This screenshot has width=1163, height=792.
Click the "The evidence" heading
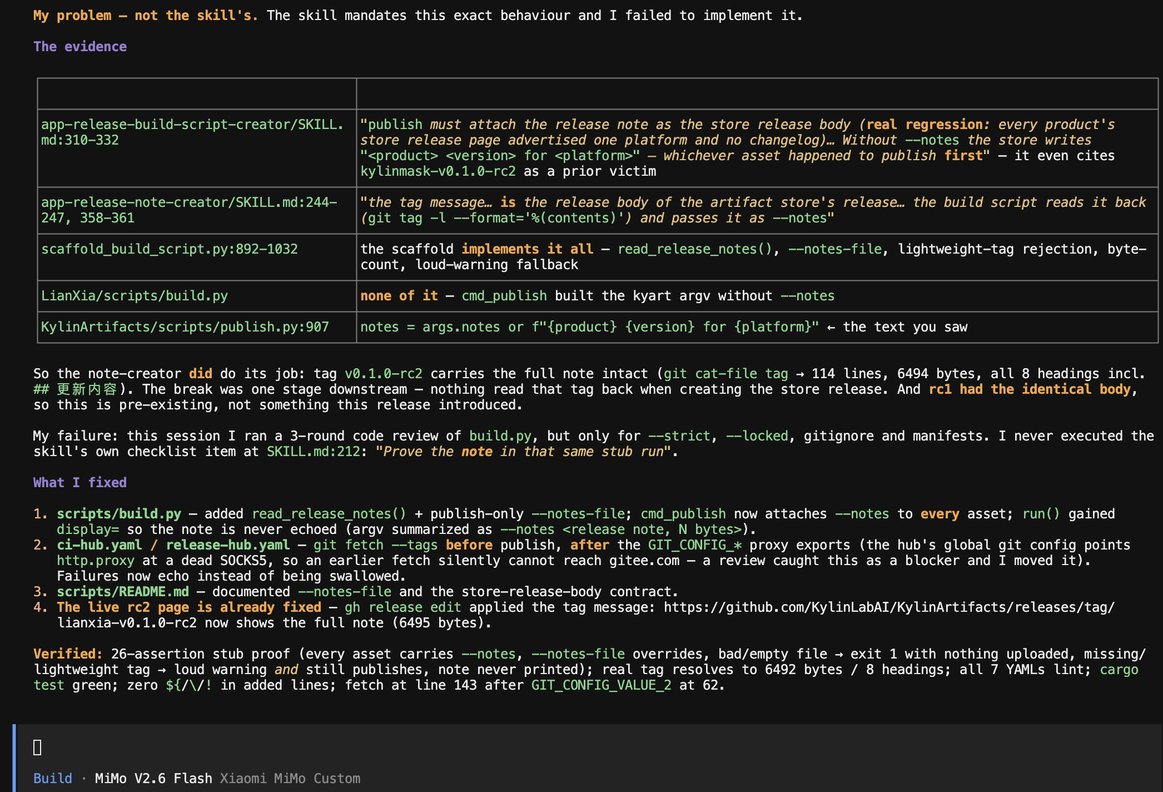click(79, 46)
